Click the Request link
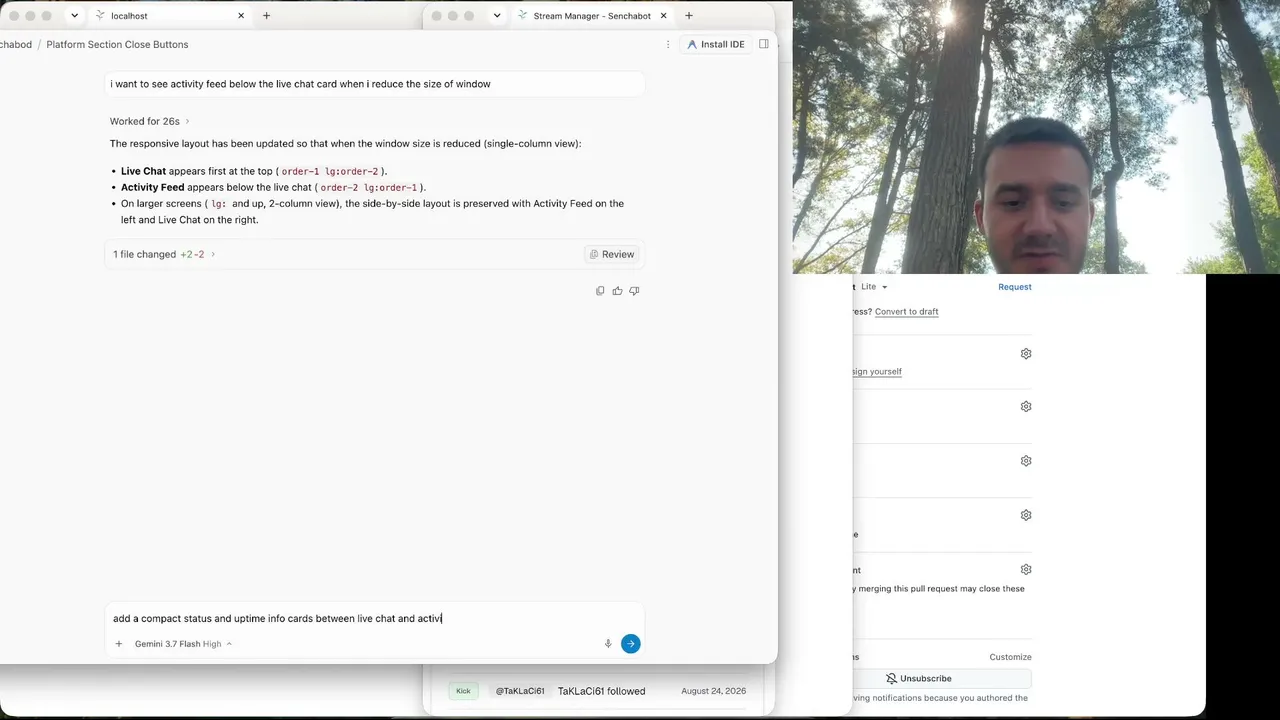 pos(1014,287)
